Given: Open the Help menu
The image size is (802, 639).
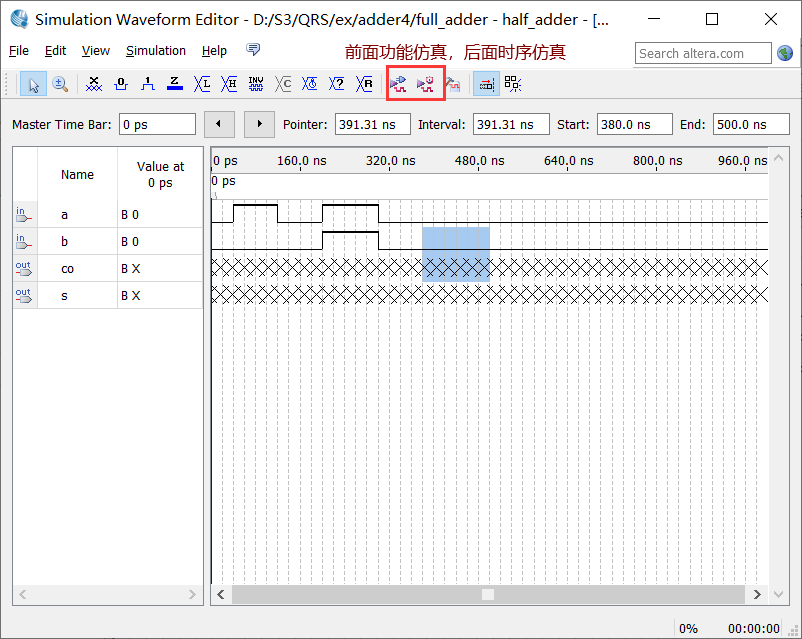Looking at the screenshot, I should pos(214,51).
